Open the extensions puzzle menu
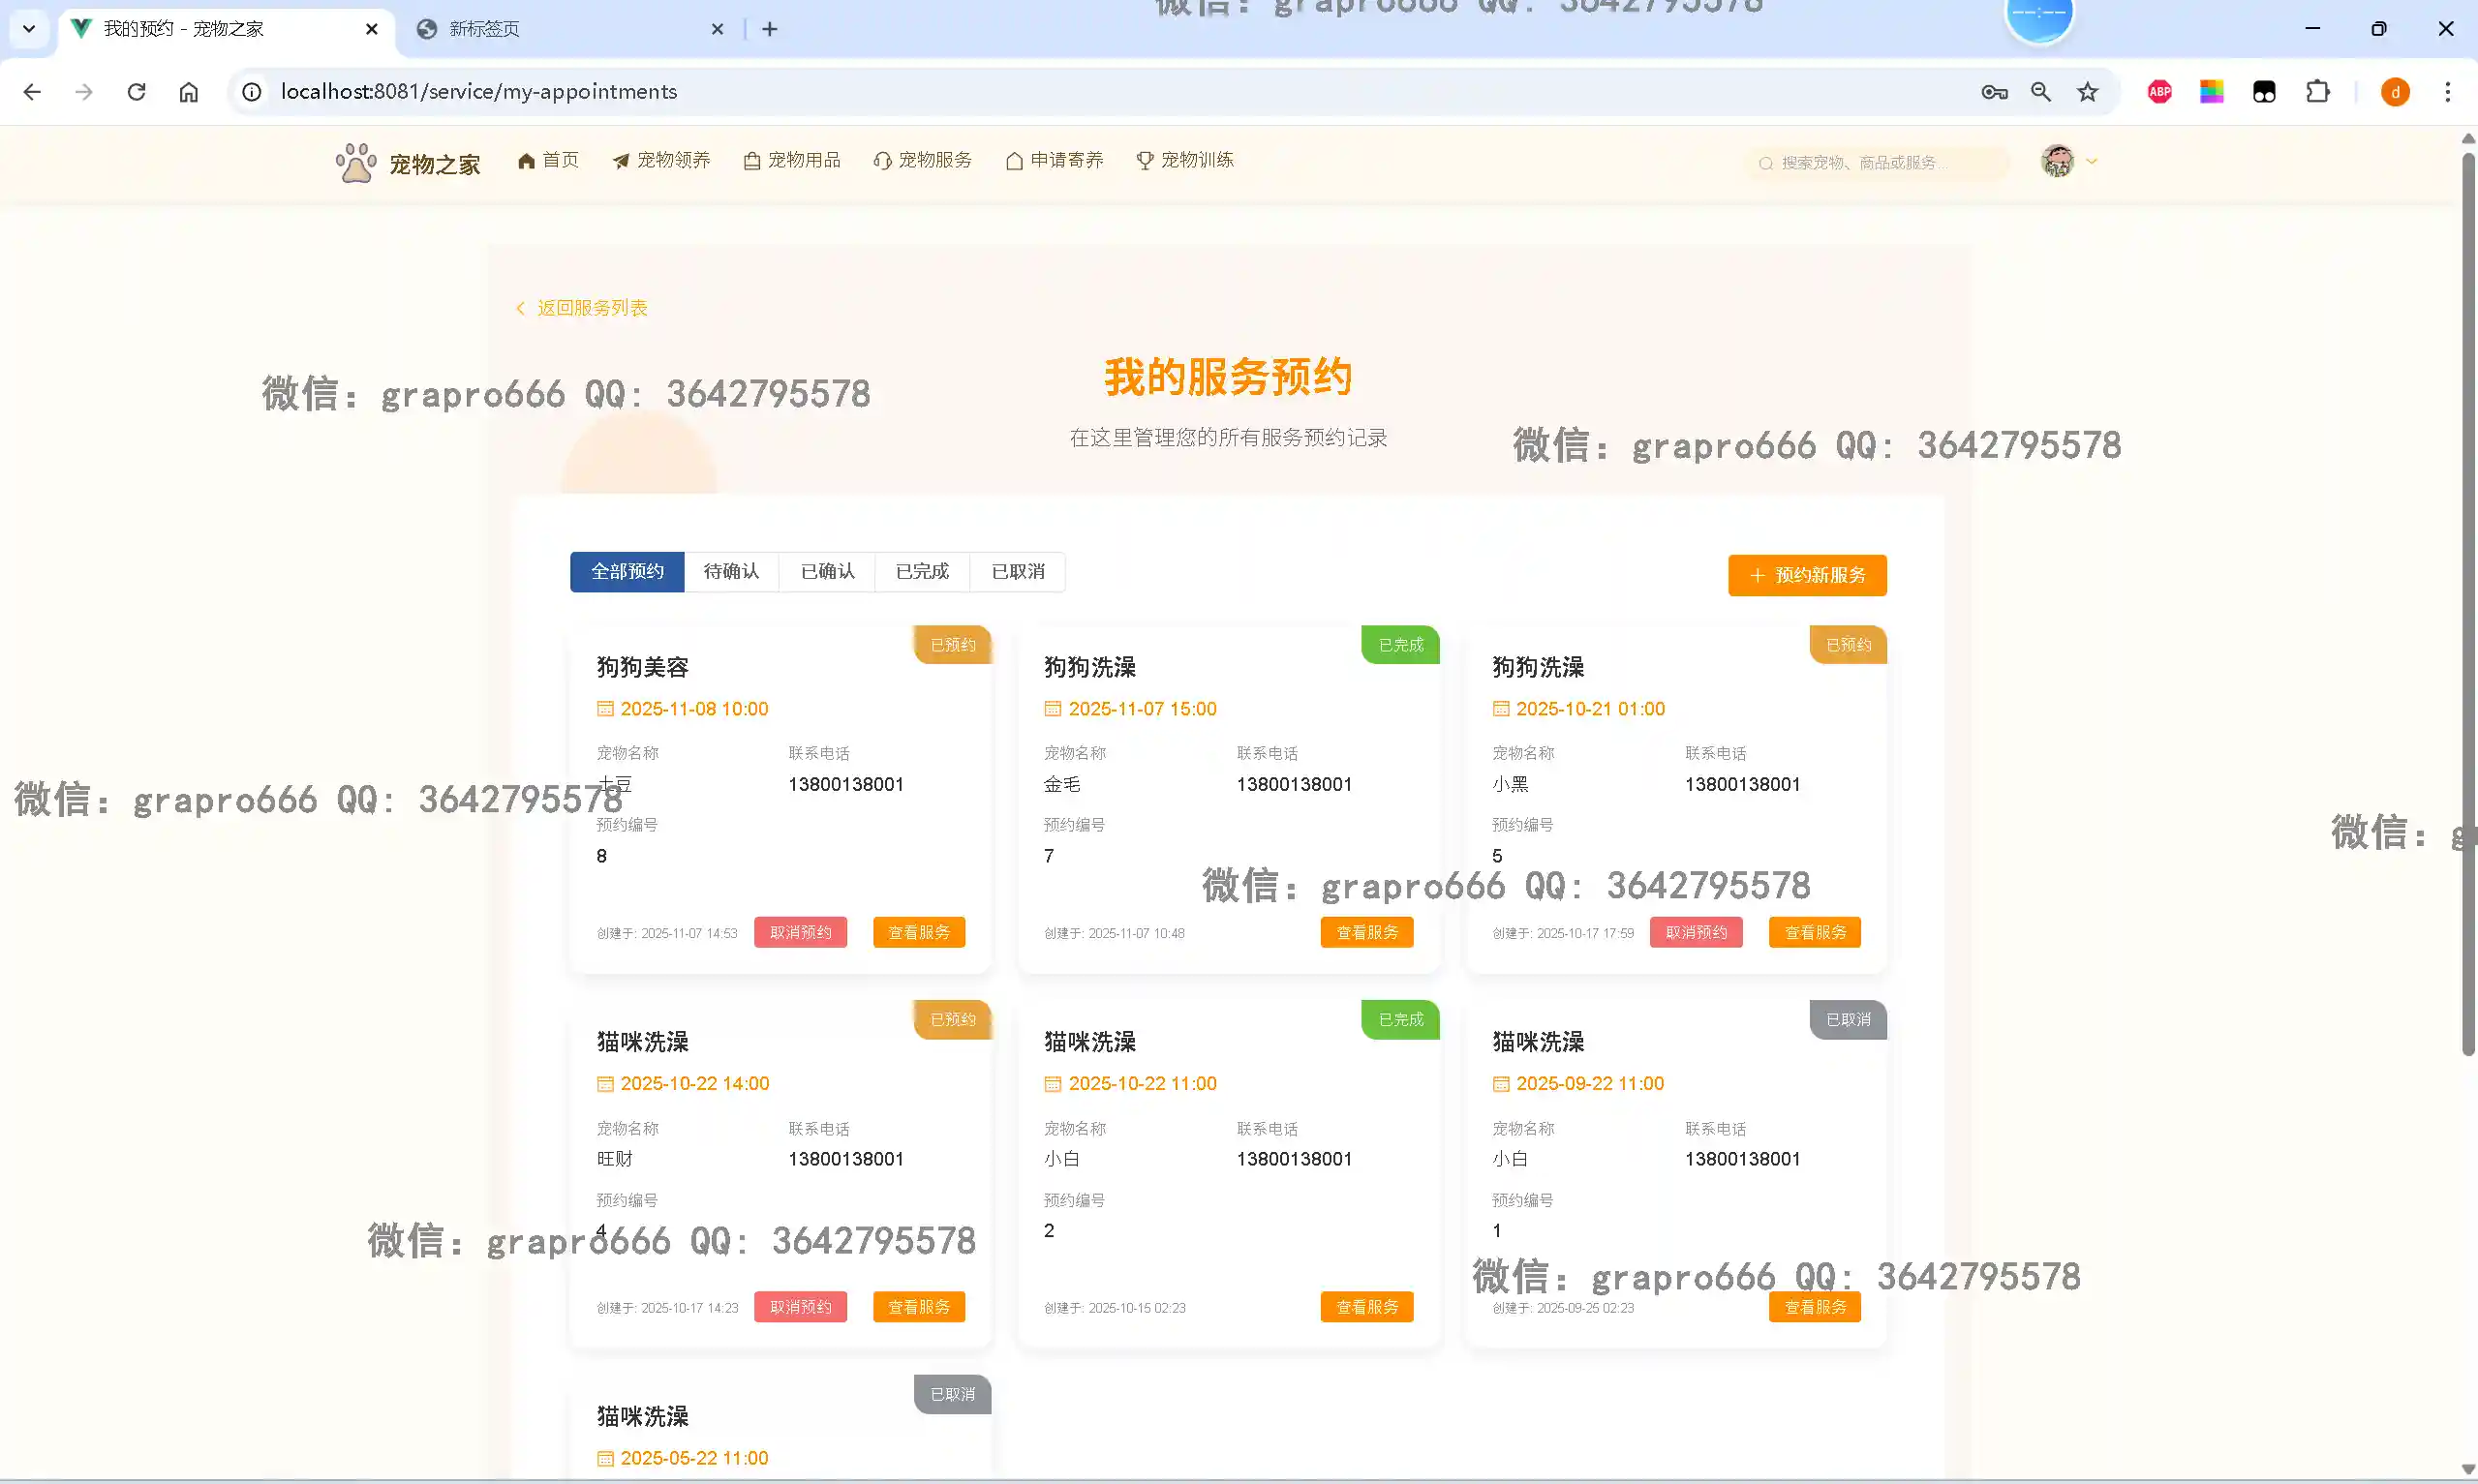The image size is (2478, 1484). pos(2317,92)
